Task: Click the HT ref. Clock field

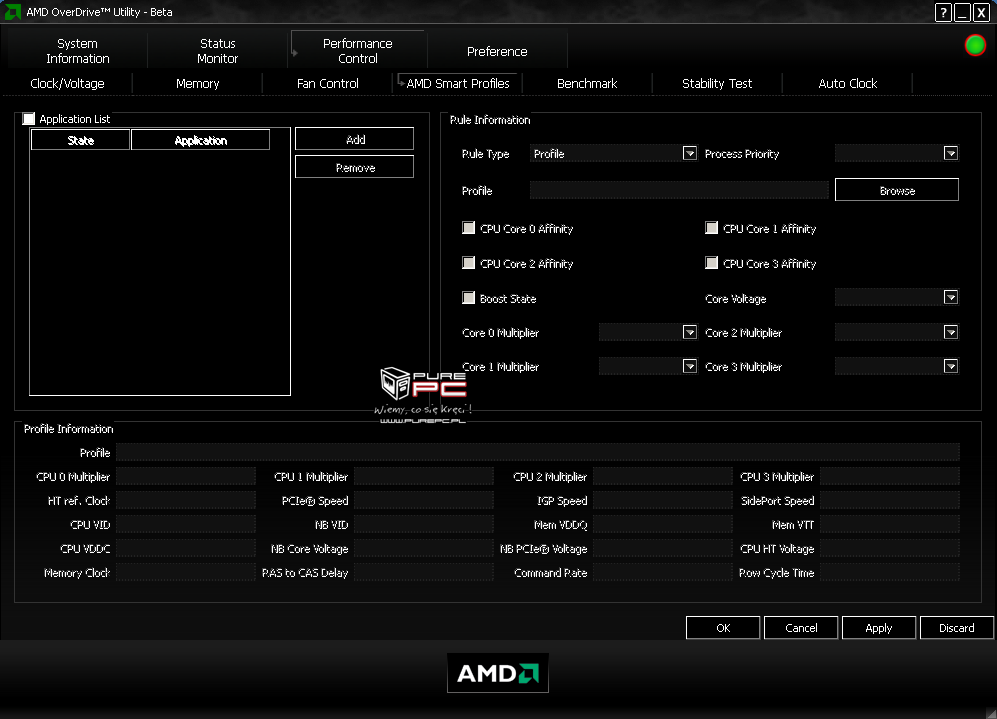Action: click(x=186, y=500)
